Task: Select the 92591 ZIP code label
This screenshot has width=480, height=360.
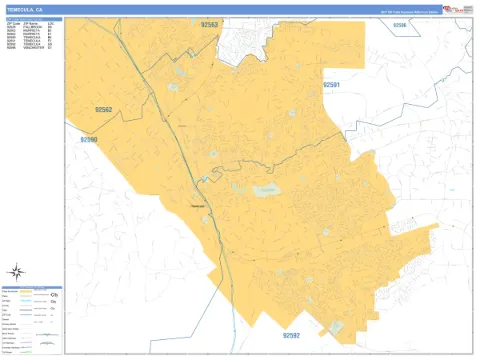Action: pyautogui.click(x=331, y=85)
